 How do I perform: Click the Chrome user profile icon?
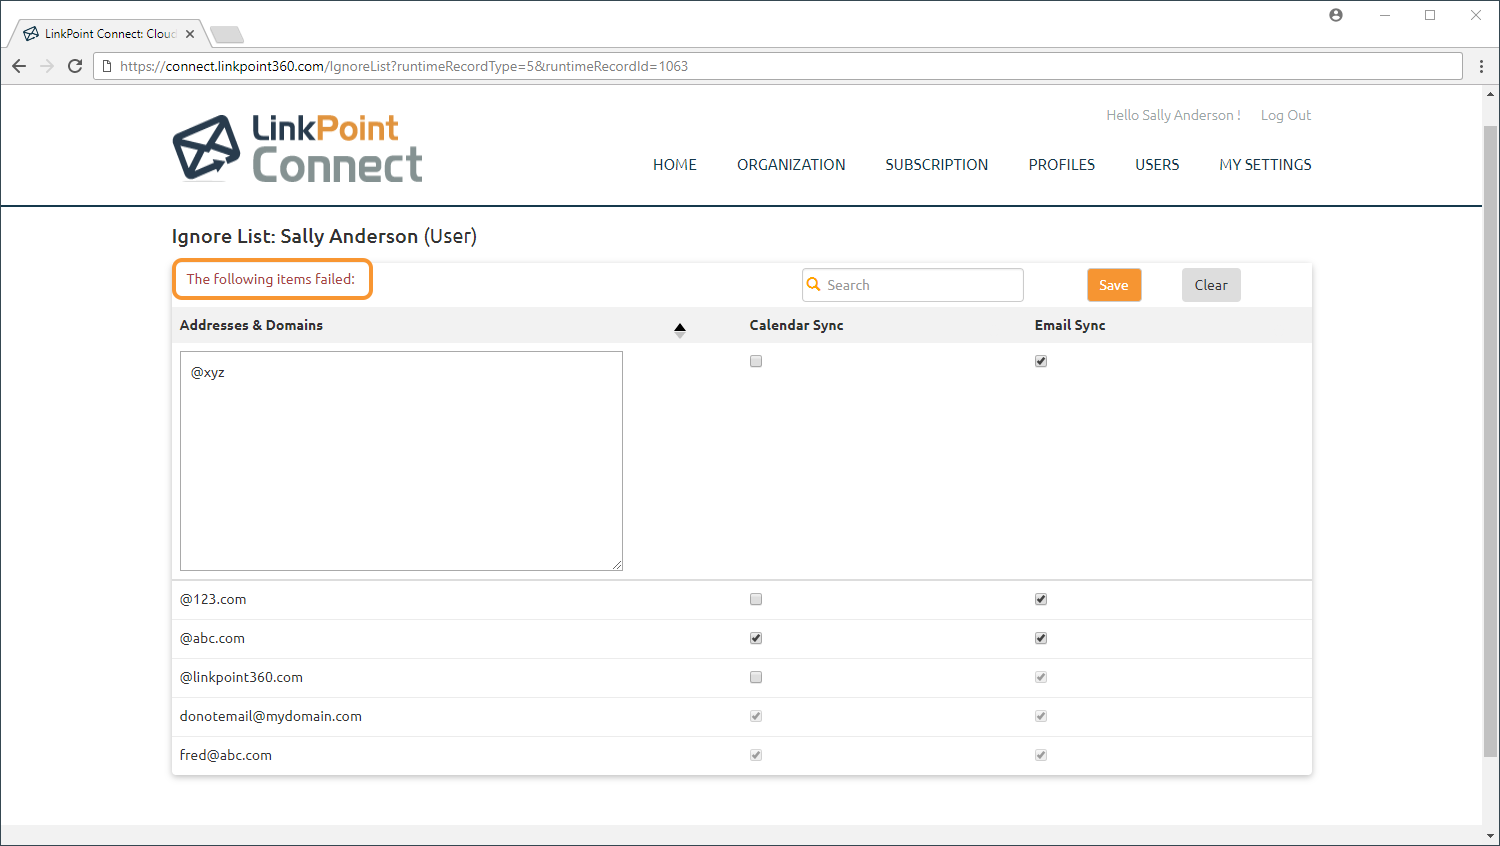(1336, 15)
